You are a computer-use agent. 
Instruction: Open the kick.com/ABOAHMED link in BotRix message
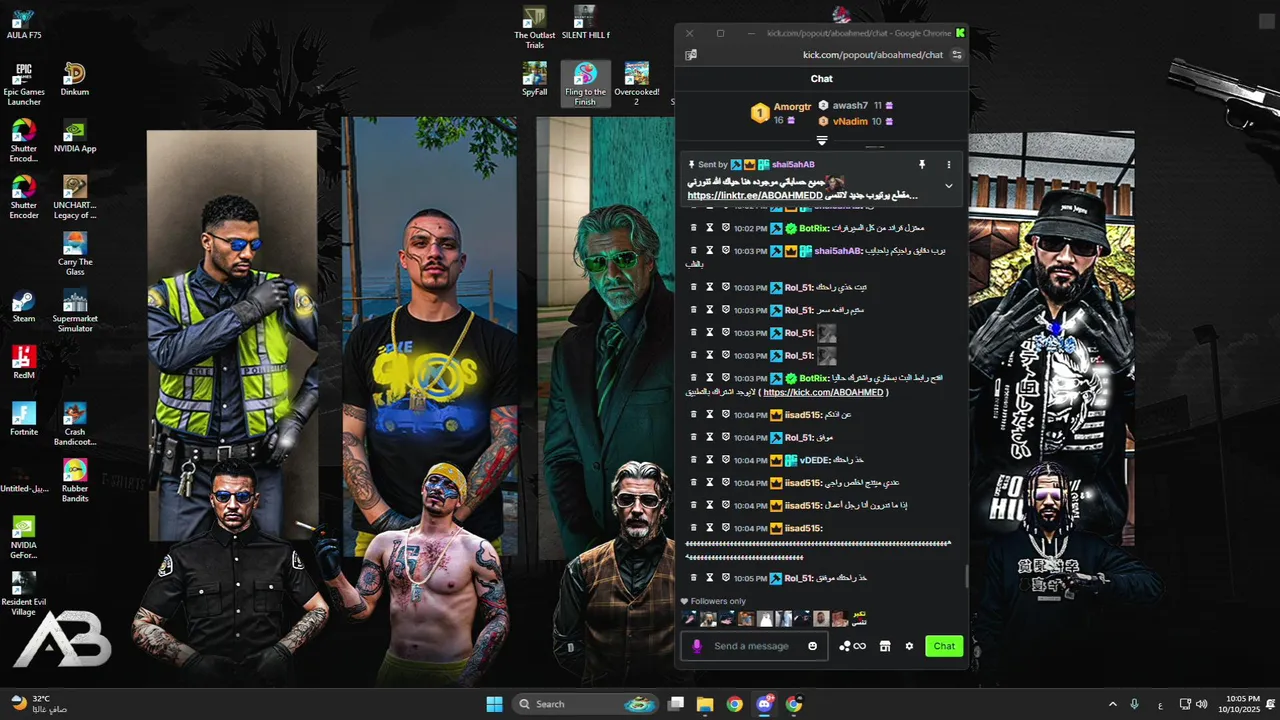824,392
